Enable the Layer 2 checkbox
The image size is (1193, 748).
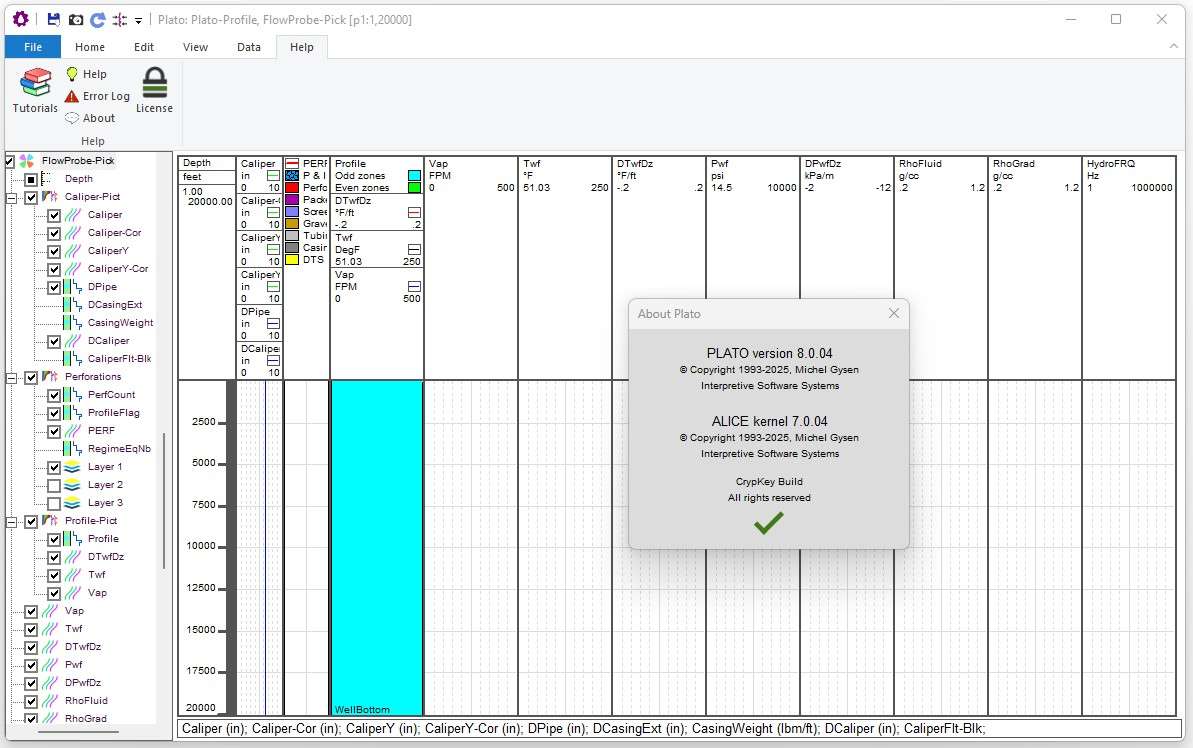tap(54, 485)
